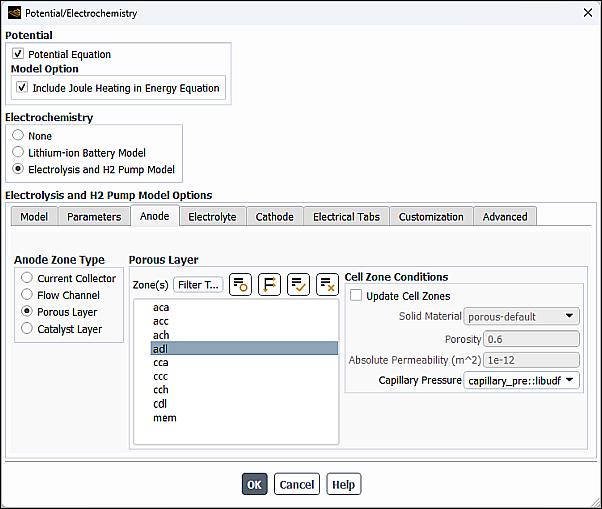
Task: Click the Cancel button
Action: [297, 484]
